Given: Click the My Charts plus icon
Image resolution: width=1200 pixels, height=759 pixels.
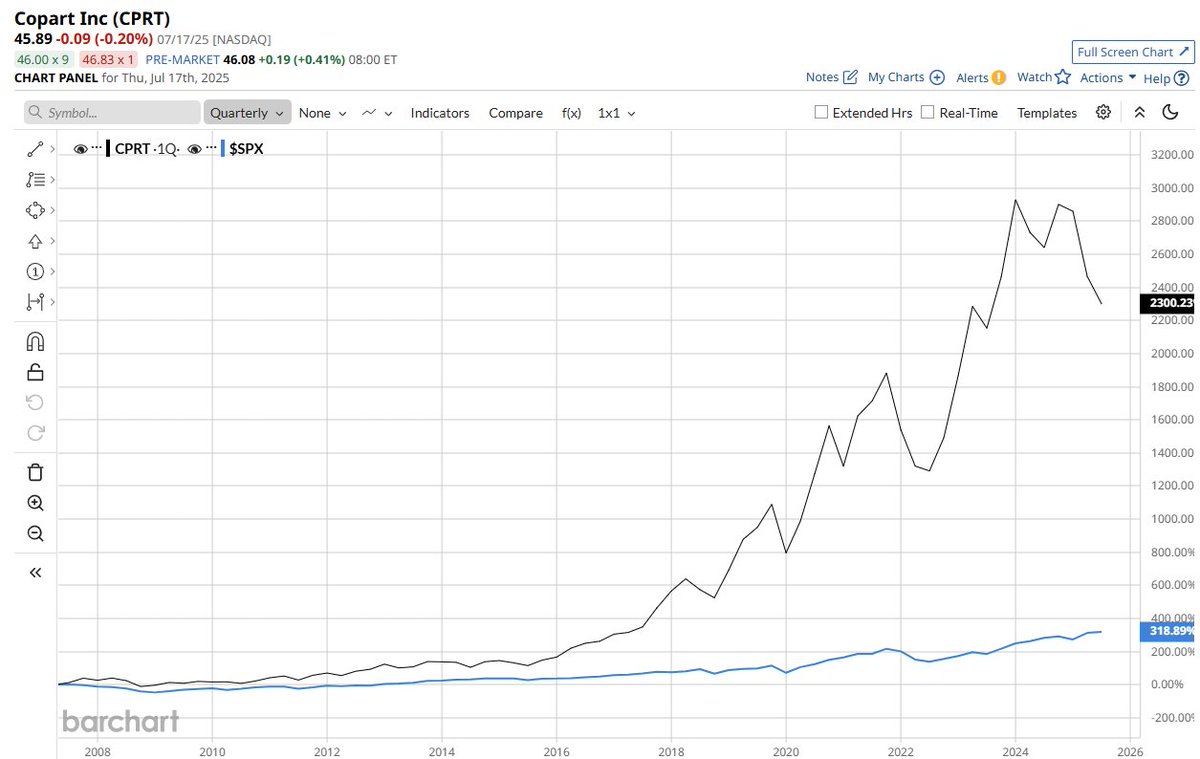Looking at the screenshot, I should (x=937, y=77).
